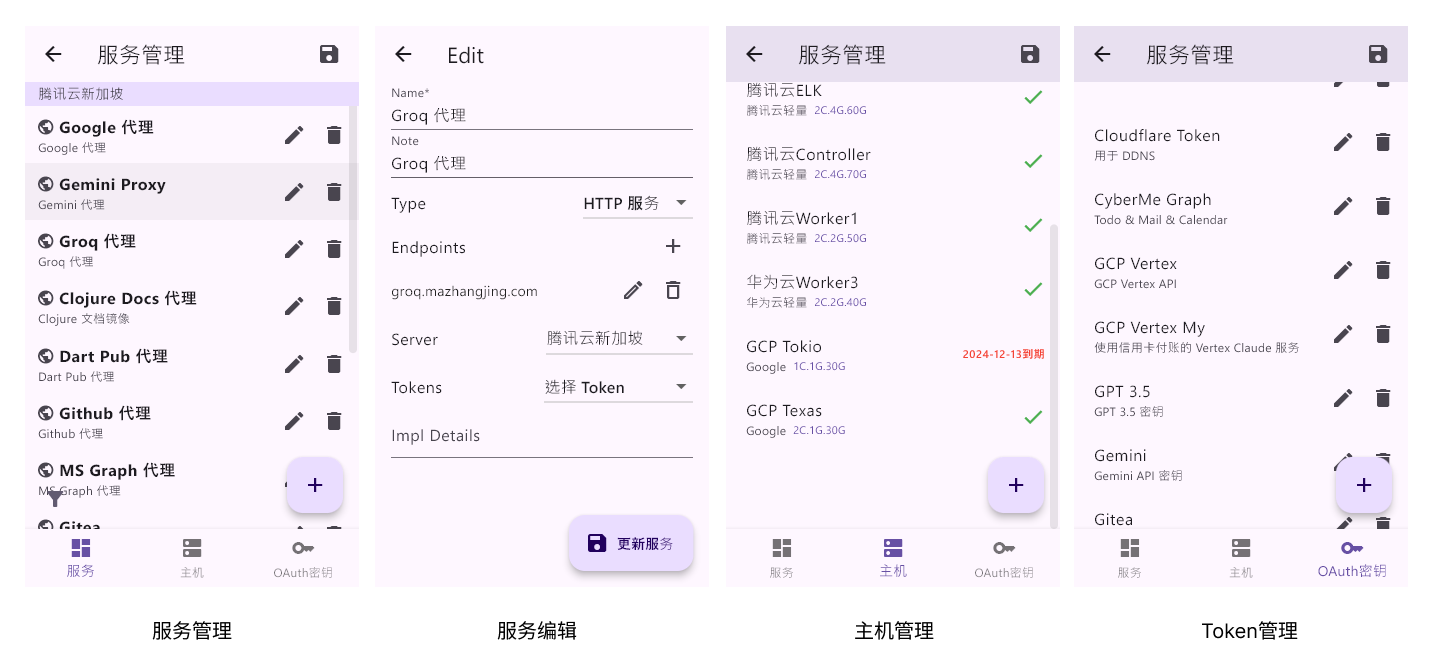This screenshot has width=1431, height=669.
Task: Edit the GCP Vertex token with pencil icon
Action: [x=1343, y=270]
